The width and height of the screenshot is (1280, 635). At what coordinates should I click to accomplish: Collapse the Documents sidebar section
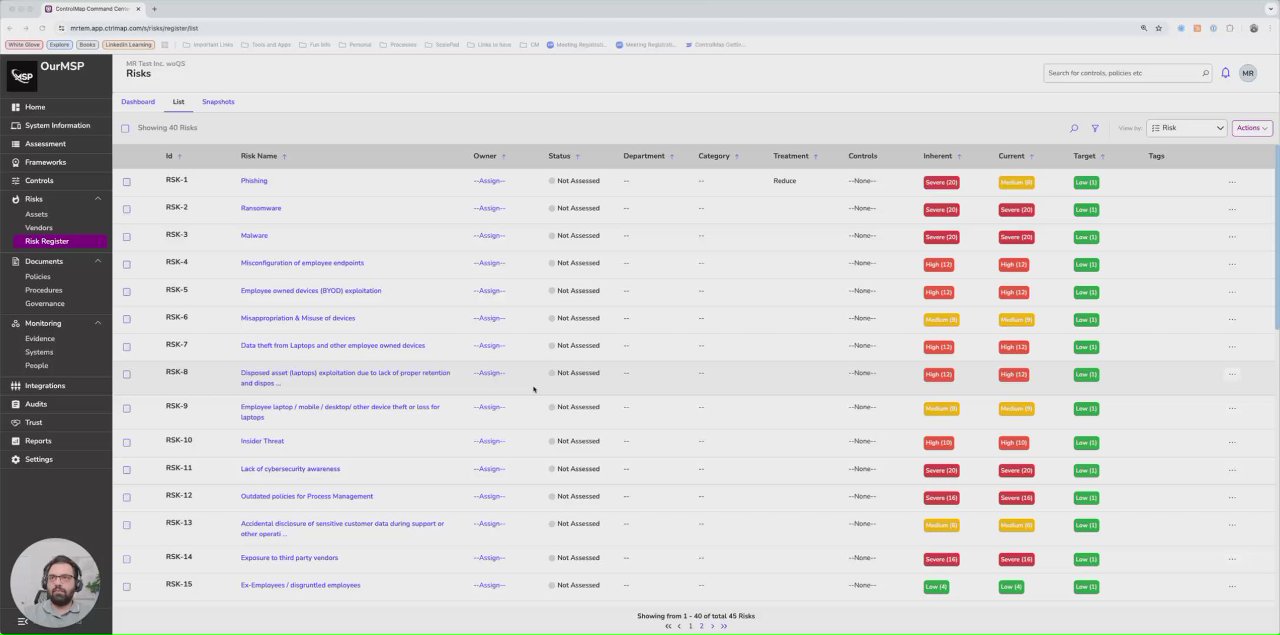point(98,261)
